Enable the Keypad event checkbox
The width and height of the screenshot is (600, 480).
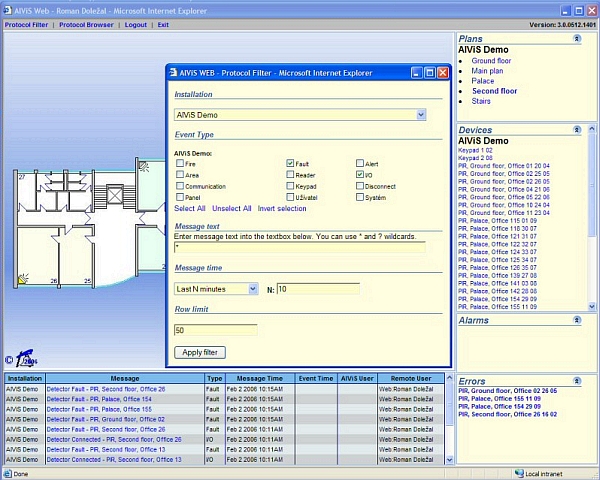pos(290,186)
